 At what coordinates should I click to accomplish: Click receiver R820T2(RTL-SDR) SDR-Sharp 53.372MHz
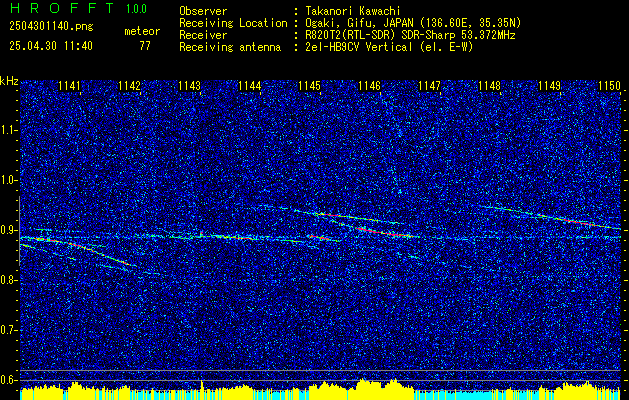(410, 35)
